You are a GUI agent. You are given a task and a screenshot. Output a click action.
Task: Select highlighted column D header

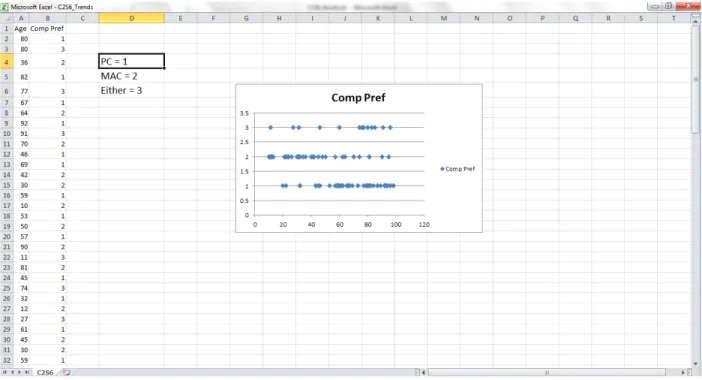pyautogui.click(x=132, y=18)
